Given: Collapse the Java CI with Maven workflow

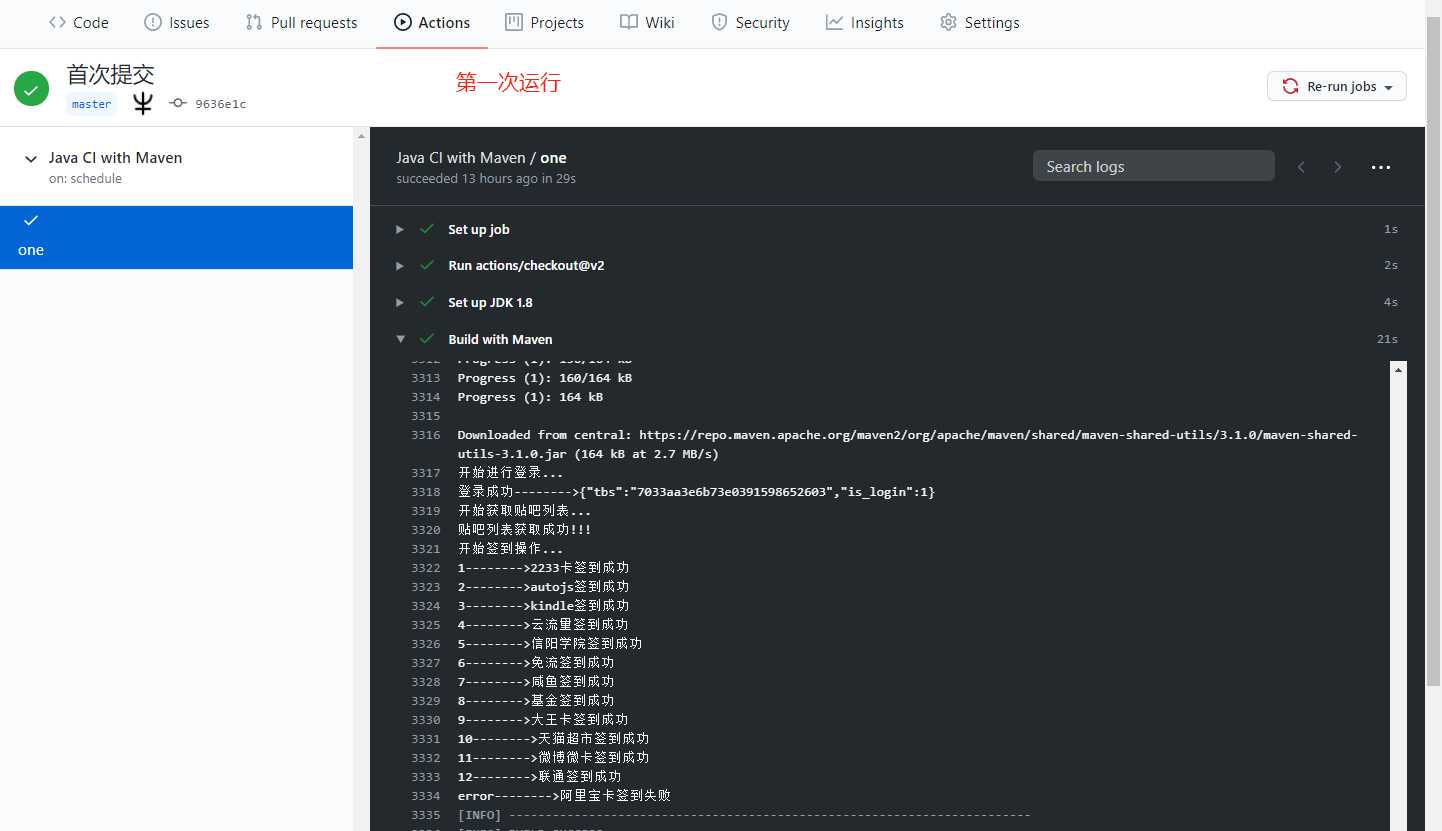Looking at the screenshot, I should 30,158.
